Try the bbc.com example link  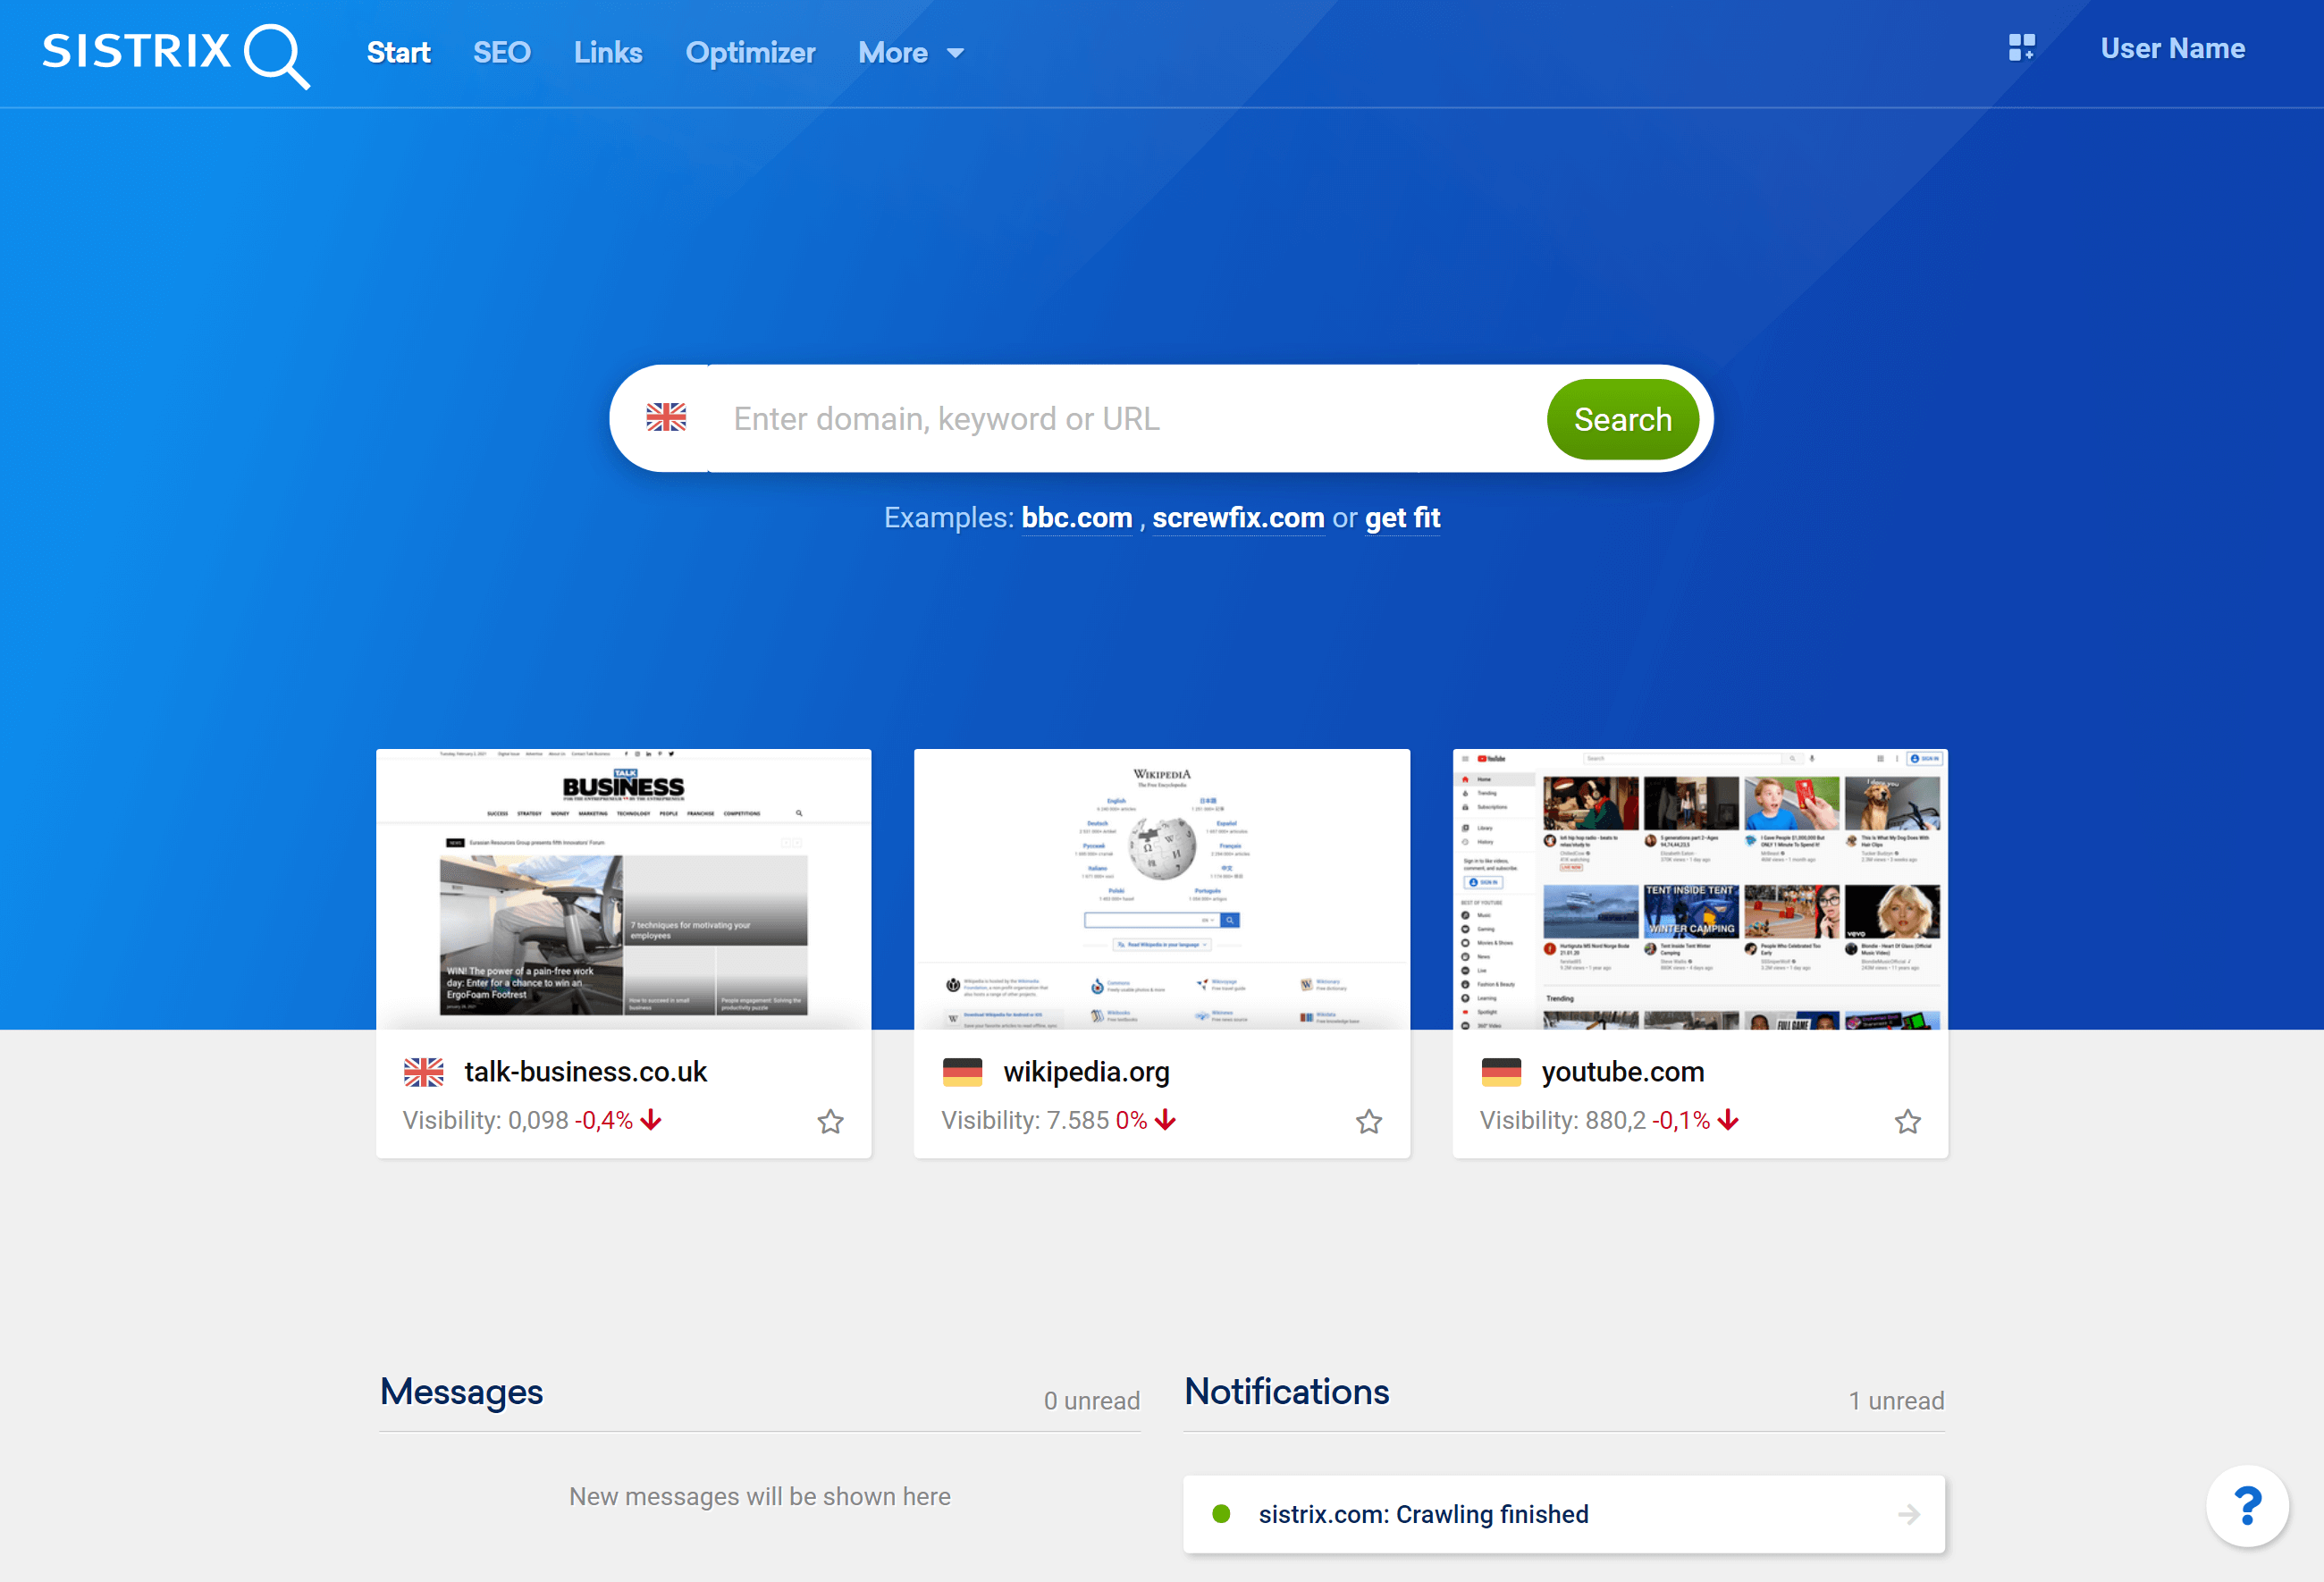point(1077,518)
